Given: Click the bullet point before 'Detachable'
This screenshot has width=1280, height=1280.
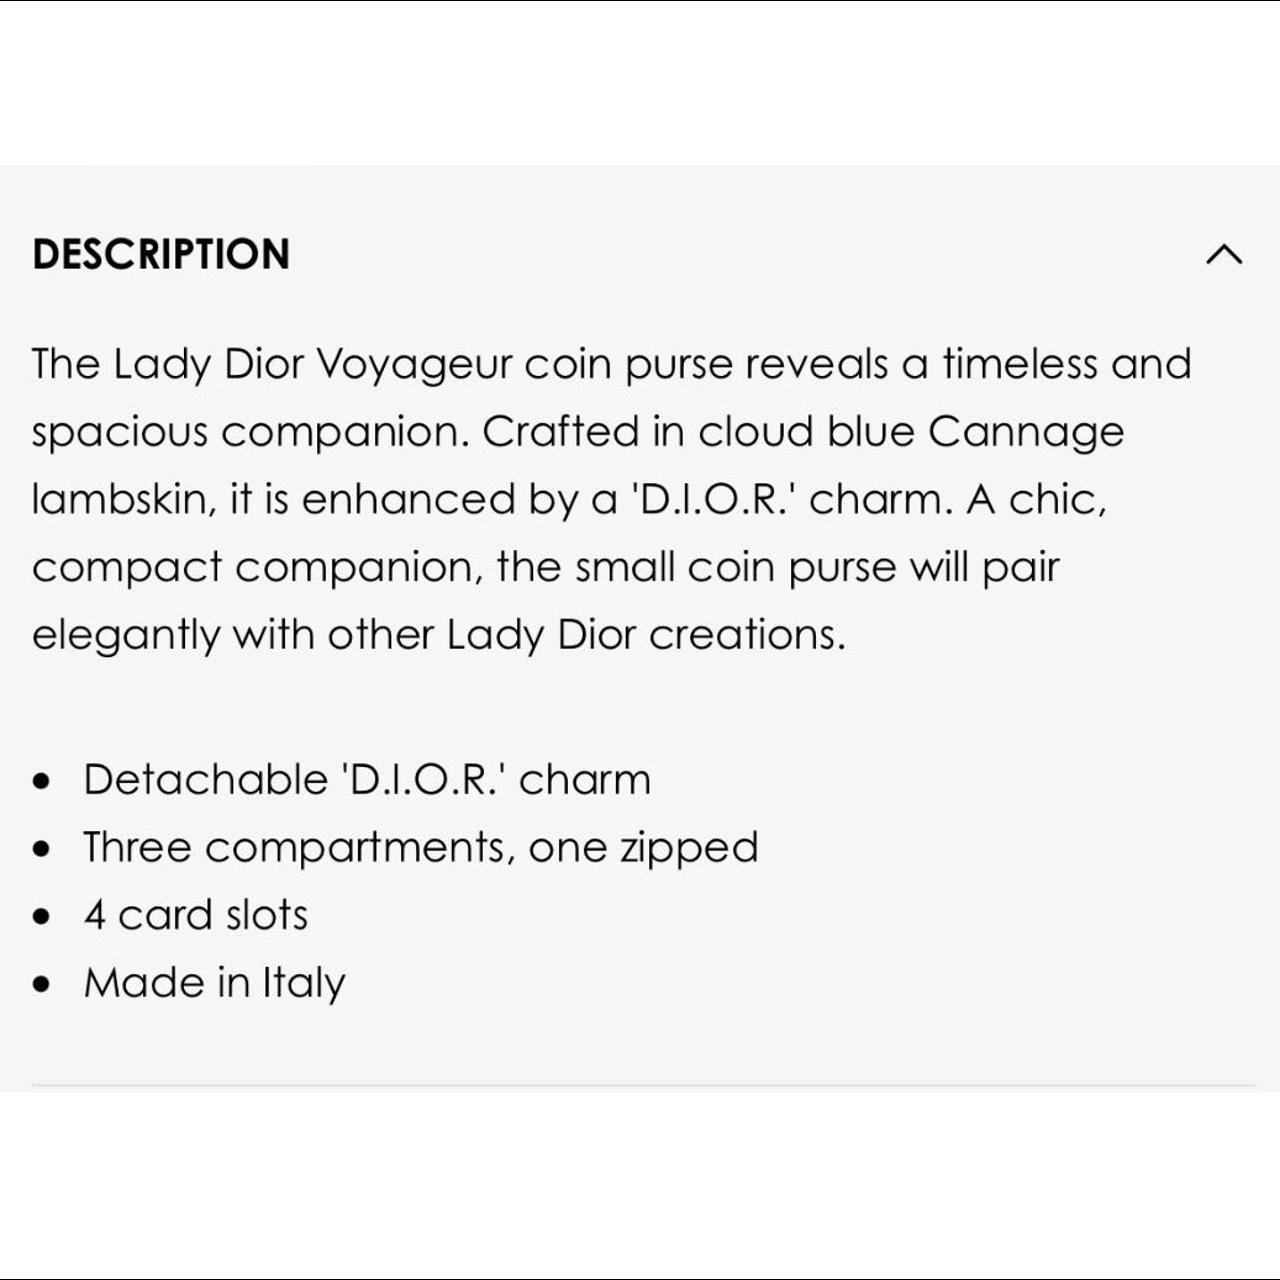Looking at the screenshot, I should [x=41, y=781].
